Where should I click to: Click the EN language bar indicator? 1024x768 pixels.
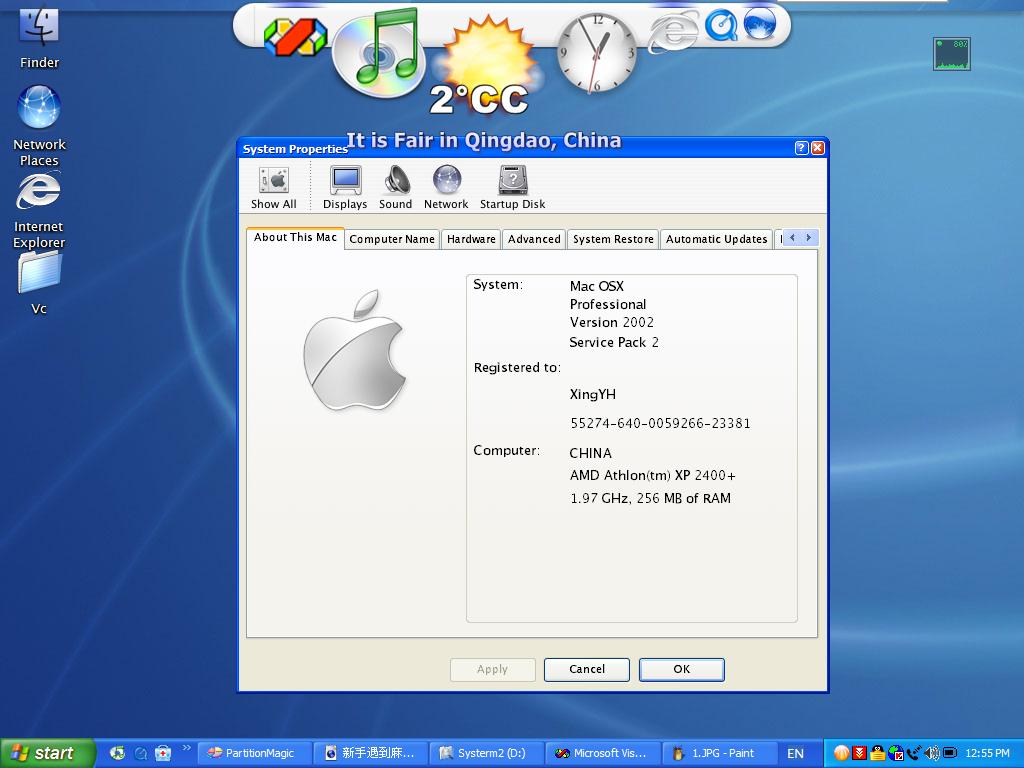[795, 754]
